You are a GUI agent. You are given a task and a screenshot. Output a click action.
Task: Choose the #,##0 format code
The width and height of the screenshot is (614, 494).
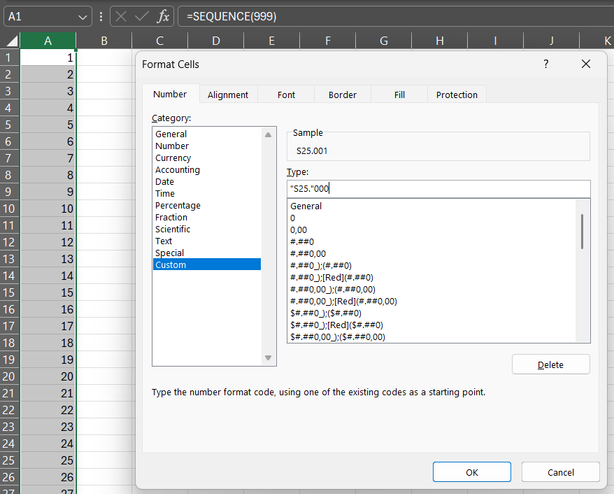302,241
